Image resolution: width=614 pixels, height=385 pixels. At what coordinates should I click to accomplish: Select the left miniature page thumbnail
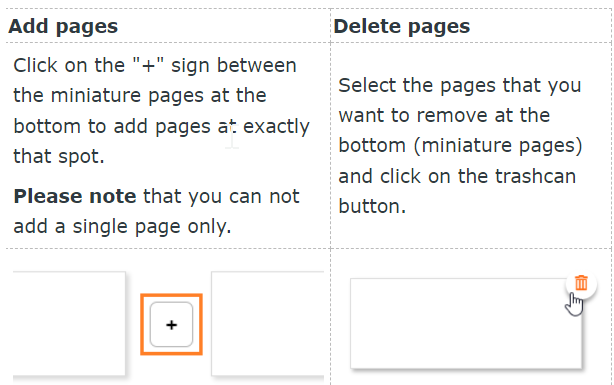69,324
